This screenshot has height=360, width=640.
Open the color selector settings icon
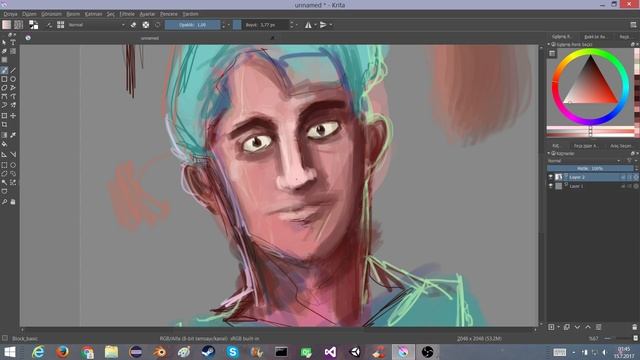pos(552,53)
